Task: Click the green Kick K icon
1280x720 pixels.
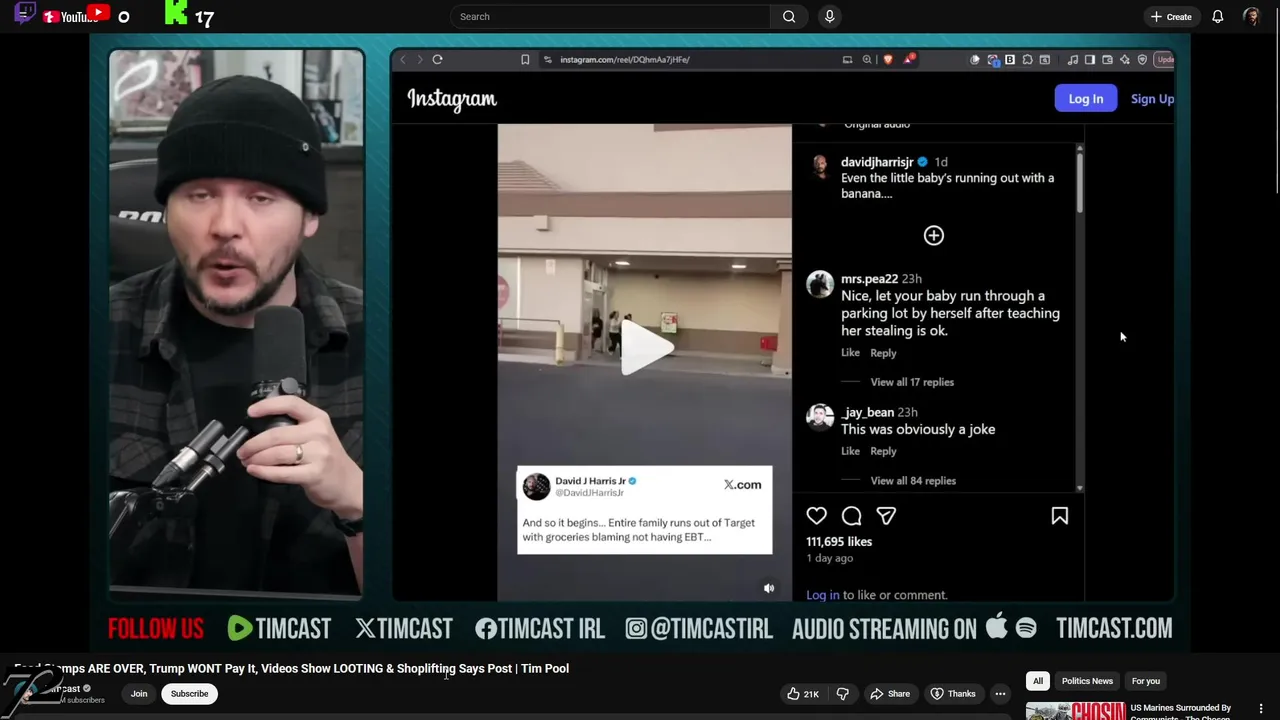Action: [176, 13]
